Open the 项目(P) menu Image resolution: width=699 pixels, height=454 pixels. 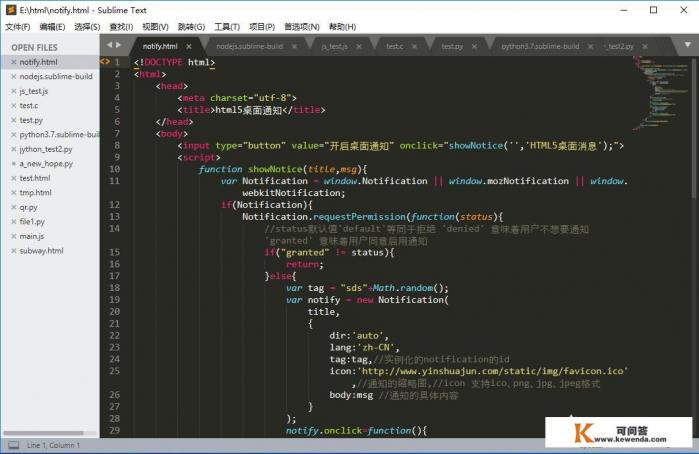(x=262, y=27)
